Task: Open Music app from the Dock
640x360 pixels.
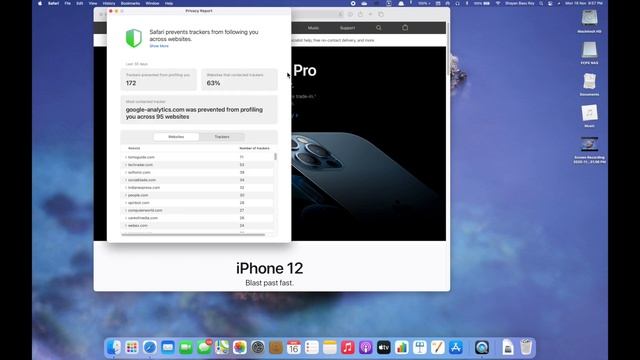Action: pos(348,347)
